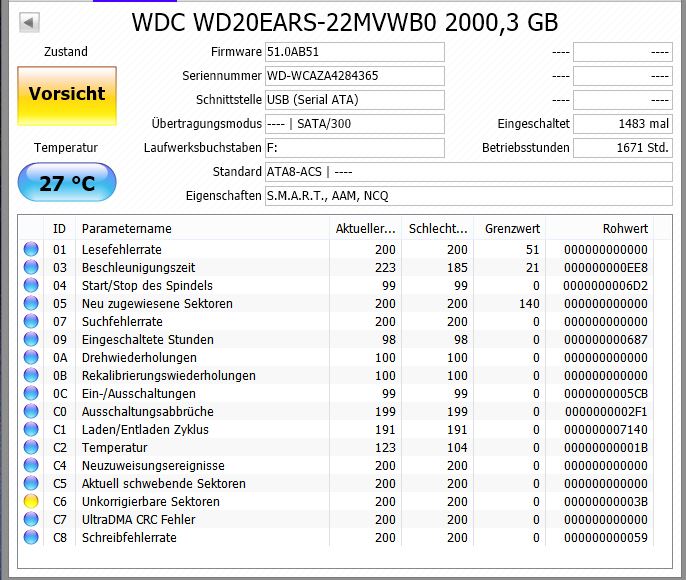This screenshot has width=686, height=580.
Task: Click the back arrow button beside the drive title
Action: click(29, 22)
